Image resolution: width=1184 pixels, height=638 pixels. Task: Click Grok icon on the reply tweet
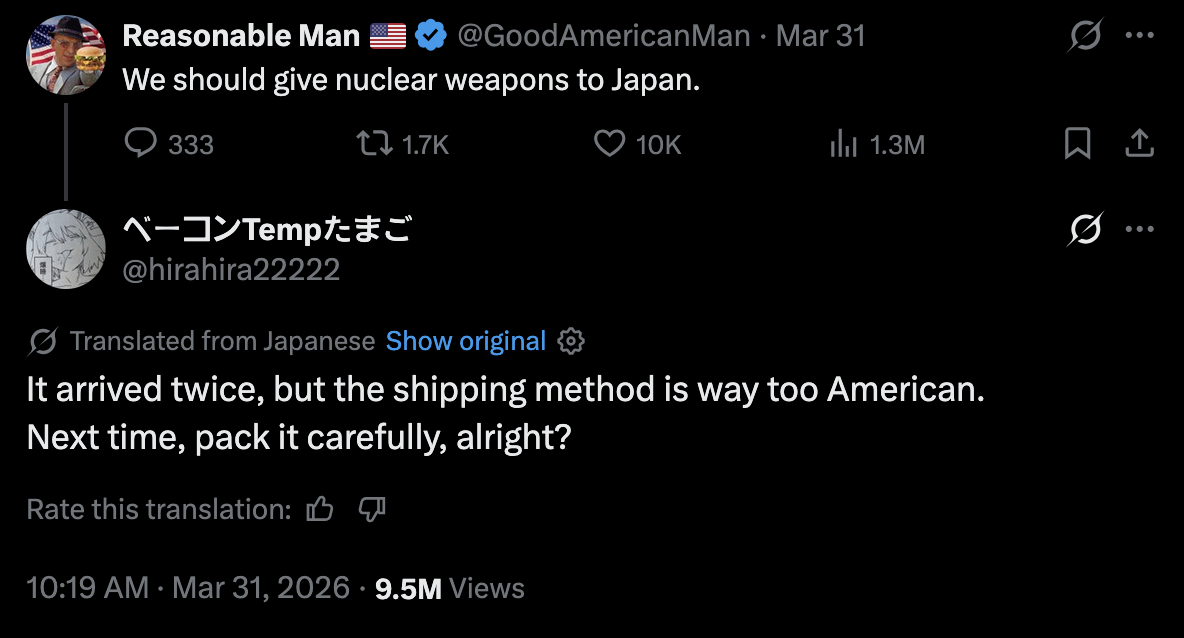click(1085, 231)
